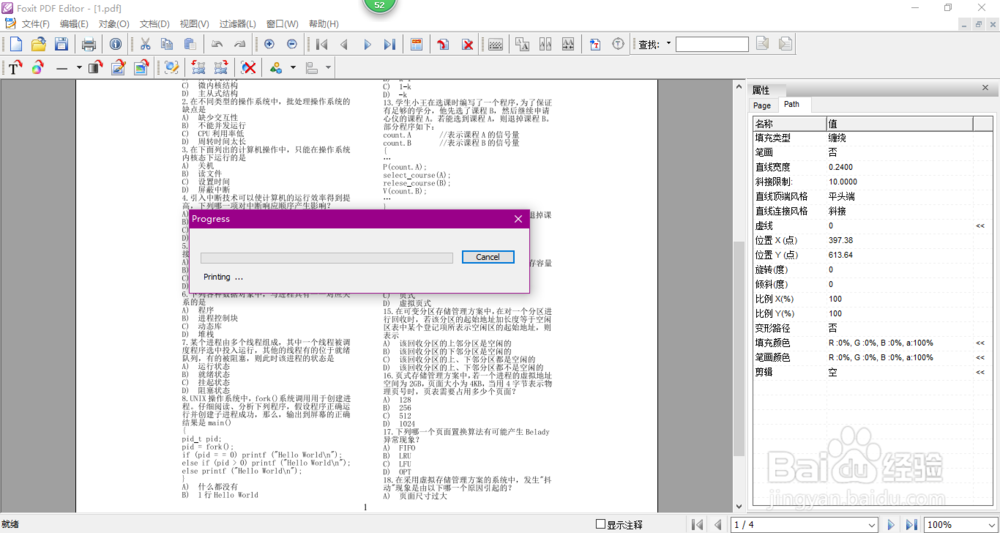
Task: Close the 属性 properties panel
Action: pos(986,89)
